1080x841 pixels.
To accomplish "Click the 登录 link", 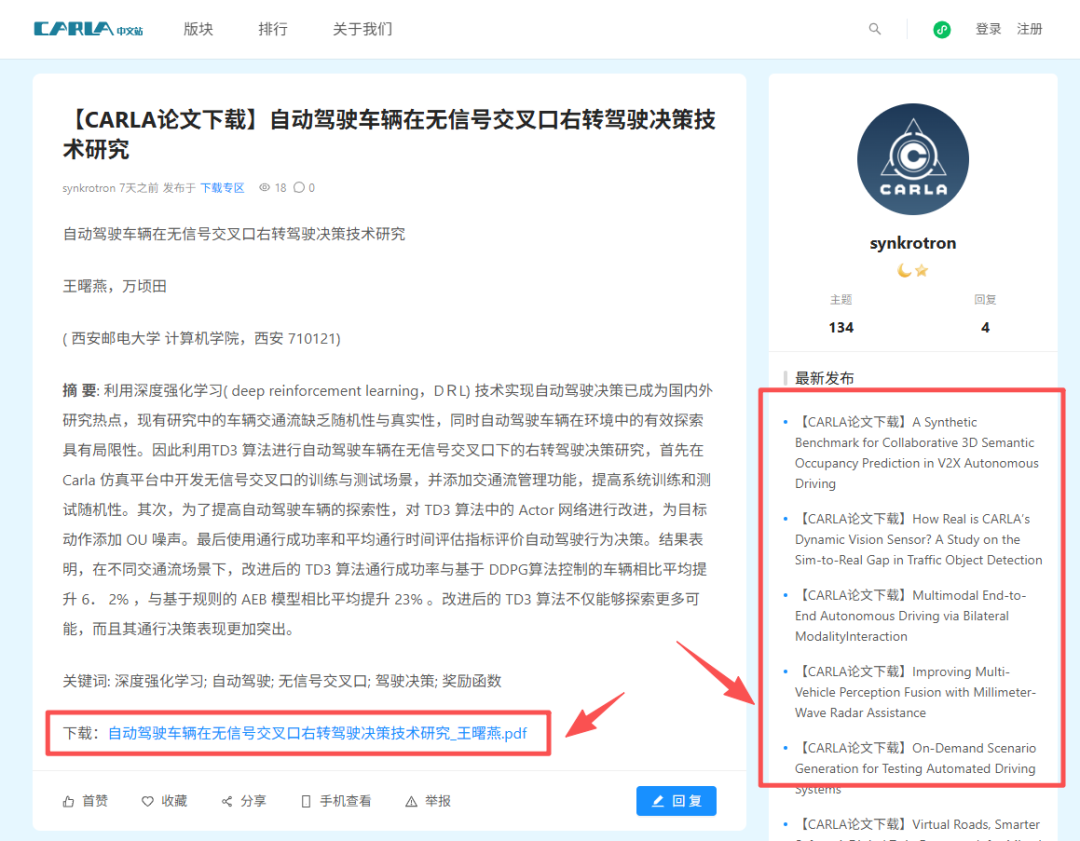I will pyautogui.click(x=988, y=29).
